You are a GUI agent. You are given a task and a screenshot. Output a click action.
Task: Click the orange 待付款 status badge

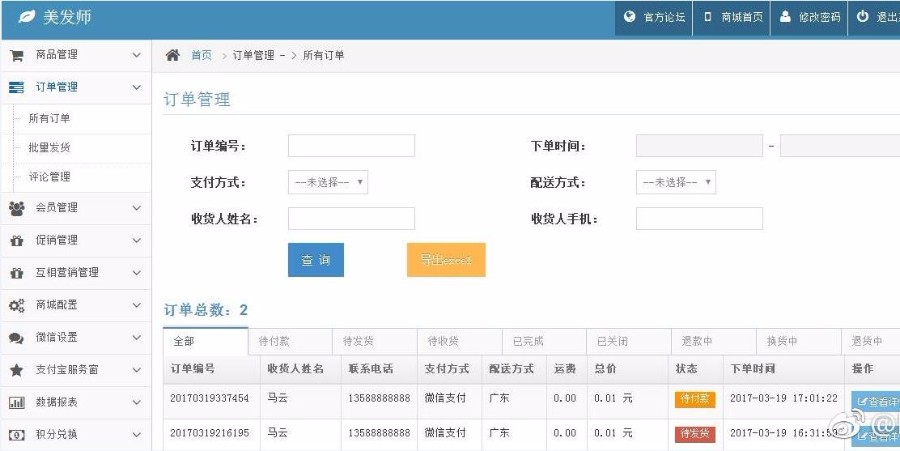(x=695, y=399)
